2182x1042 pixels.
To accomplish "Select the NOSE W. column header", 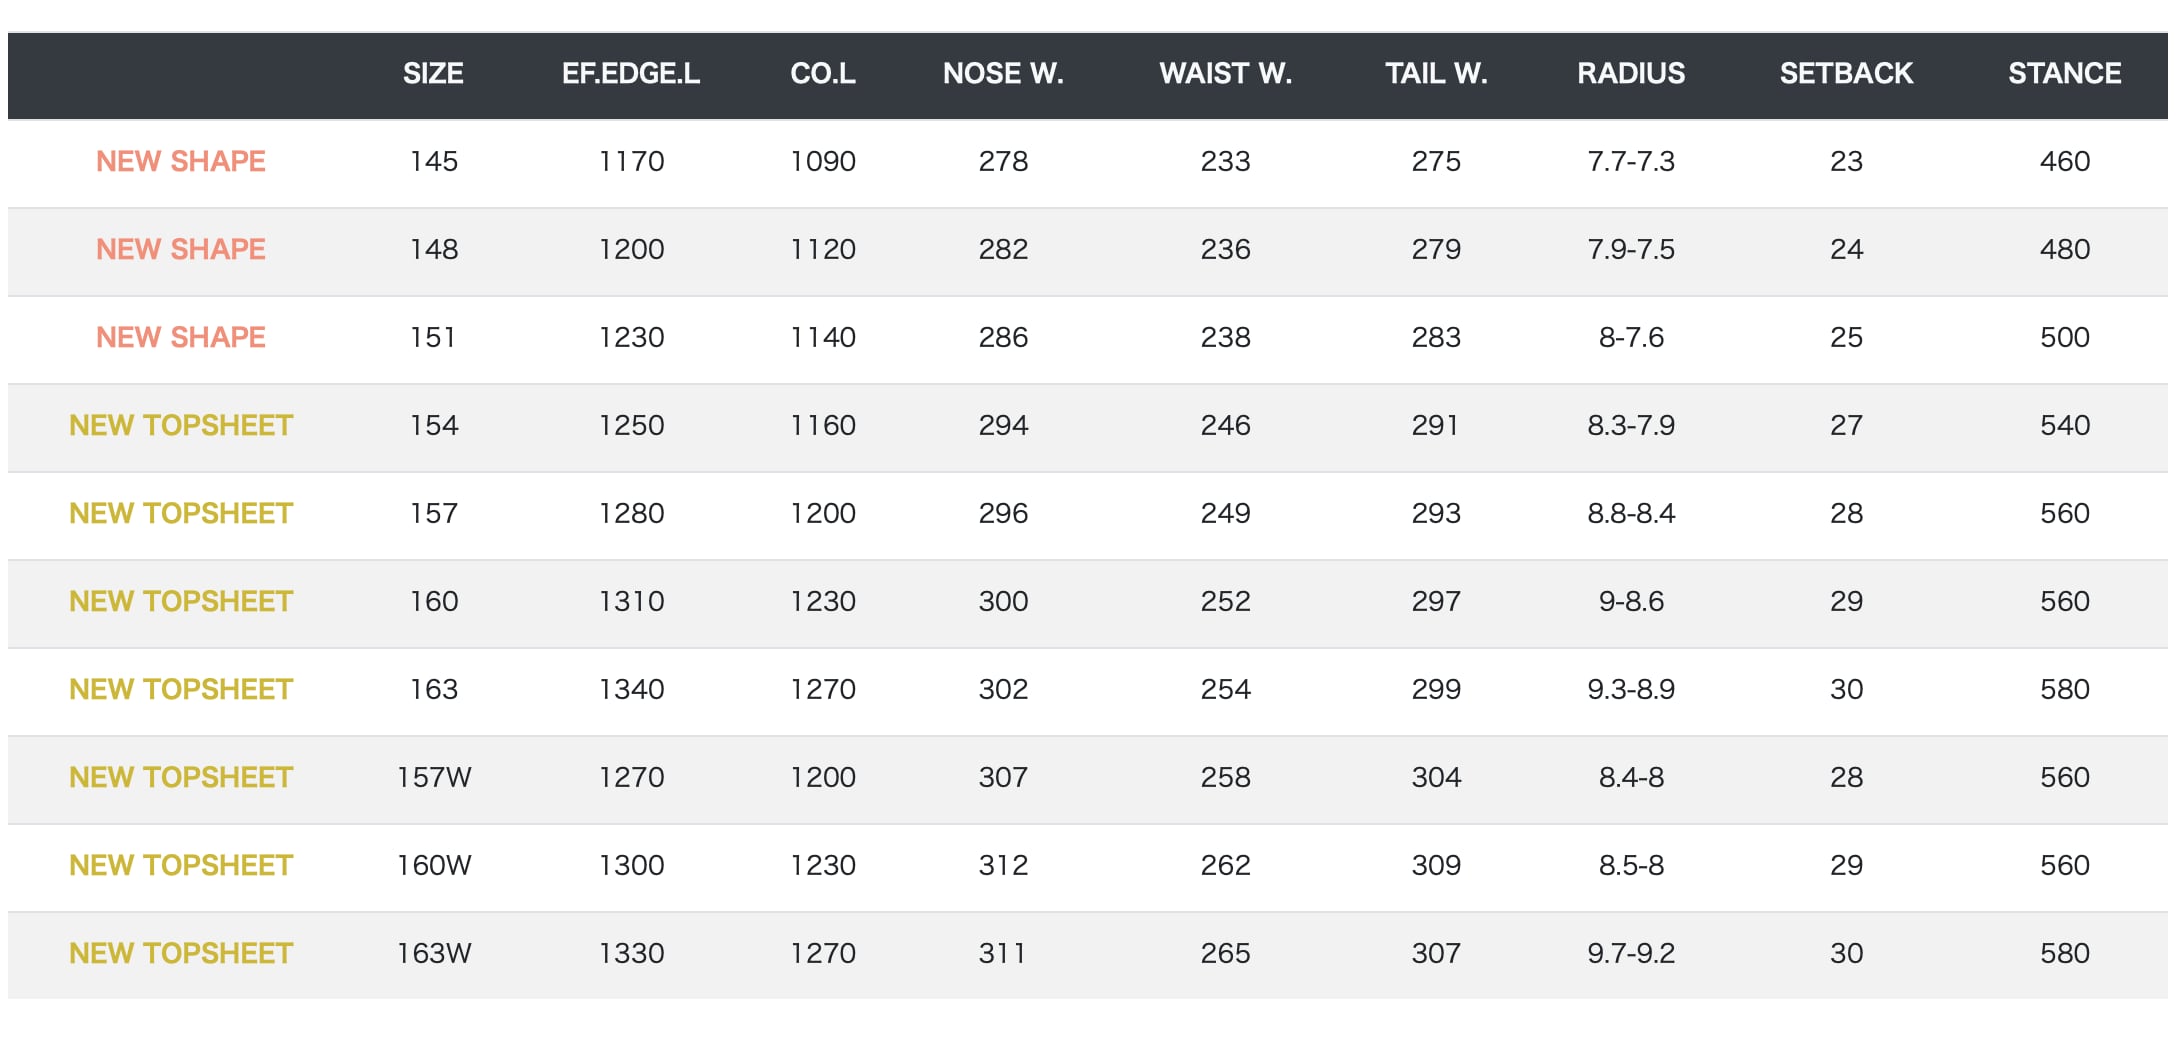I will click(1003, 74).
